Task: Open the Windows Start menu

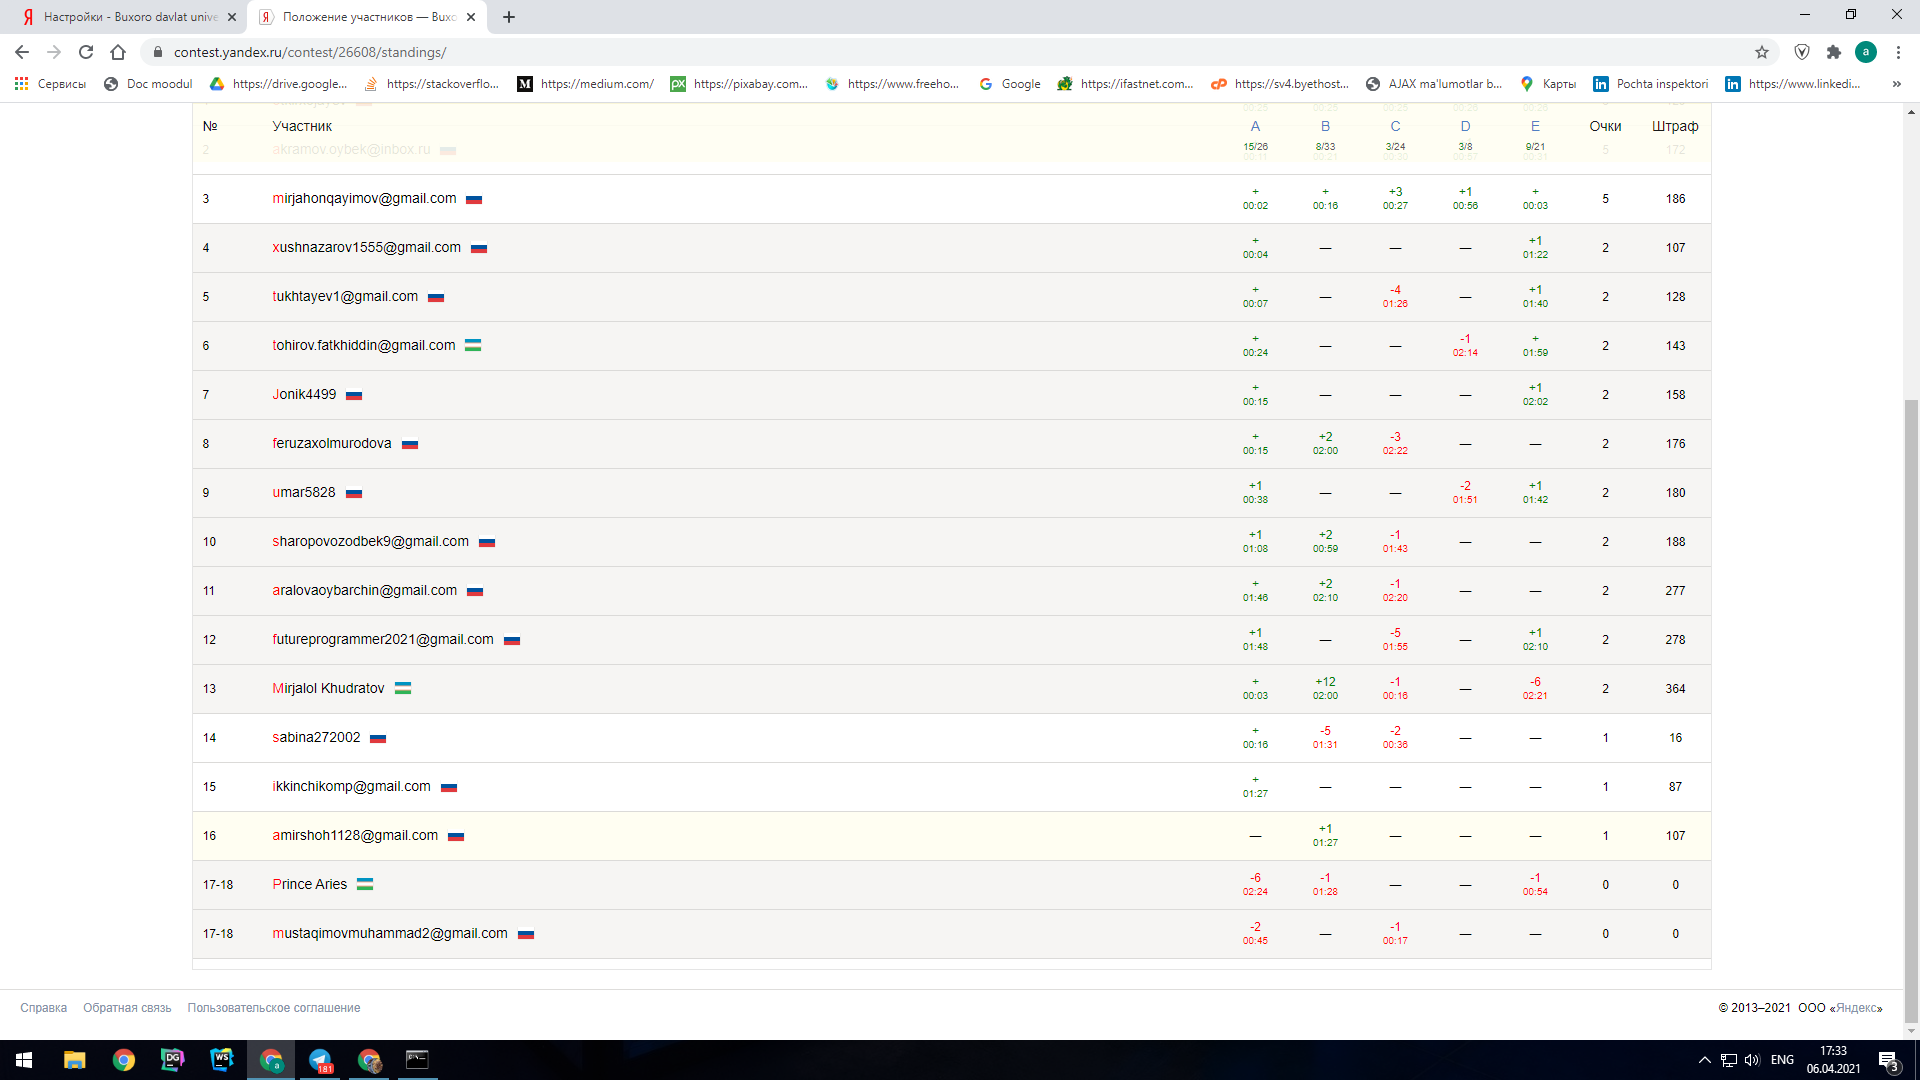Action: coord(24,1060)
